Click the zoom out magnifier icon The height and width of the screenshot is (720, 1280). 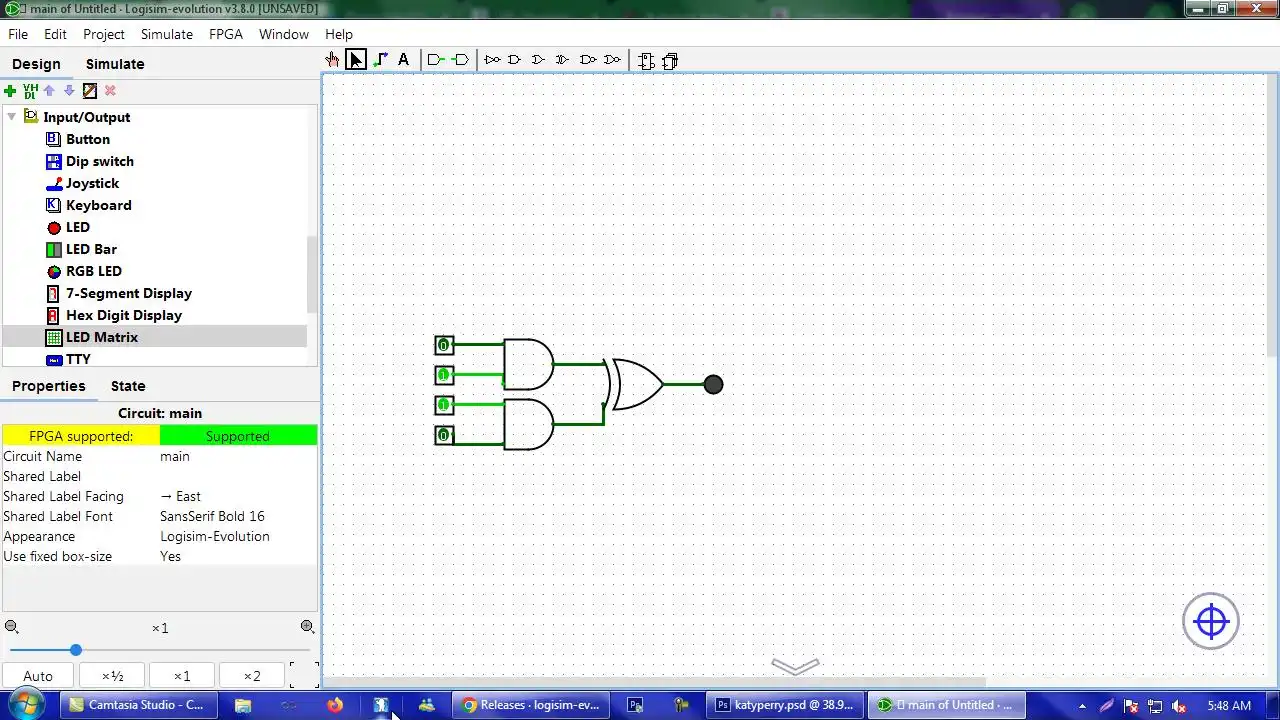(x=12, y=627)
